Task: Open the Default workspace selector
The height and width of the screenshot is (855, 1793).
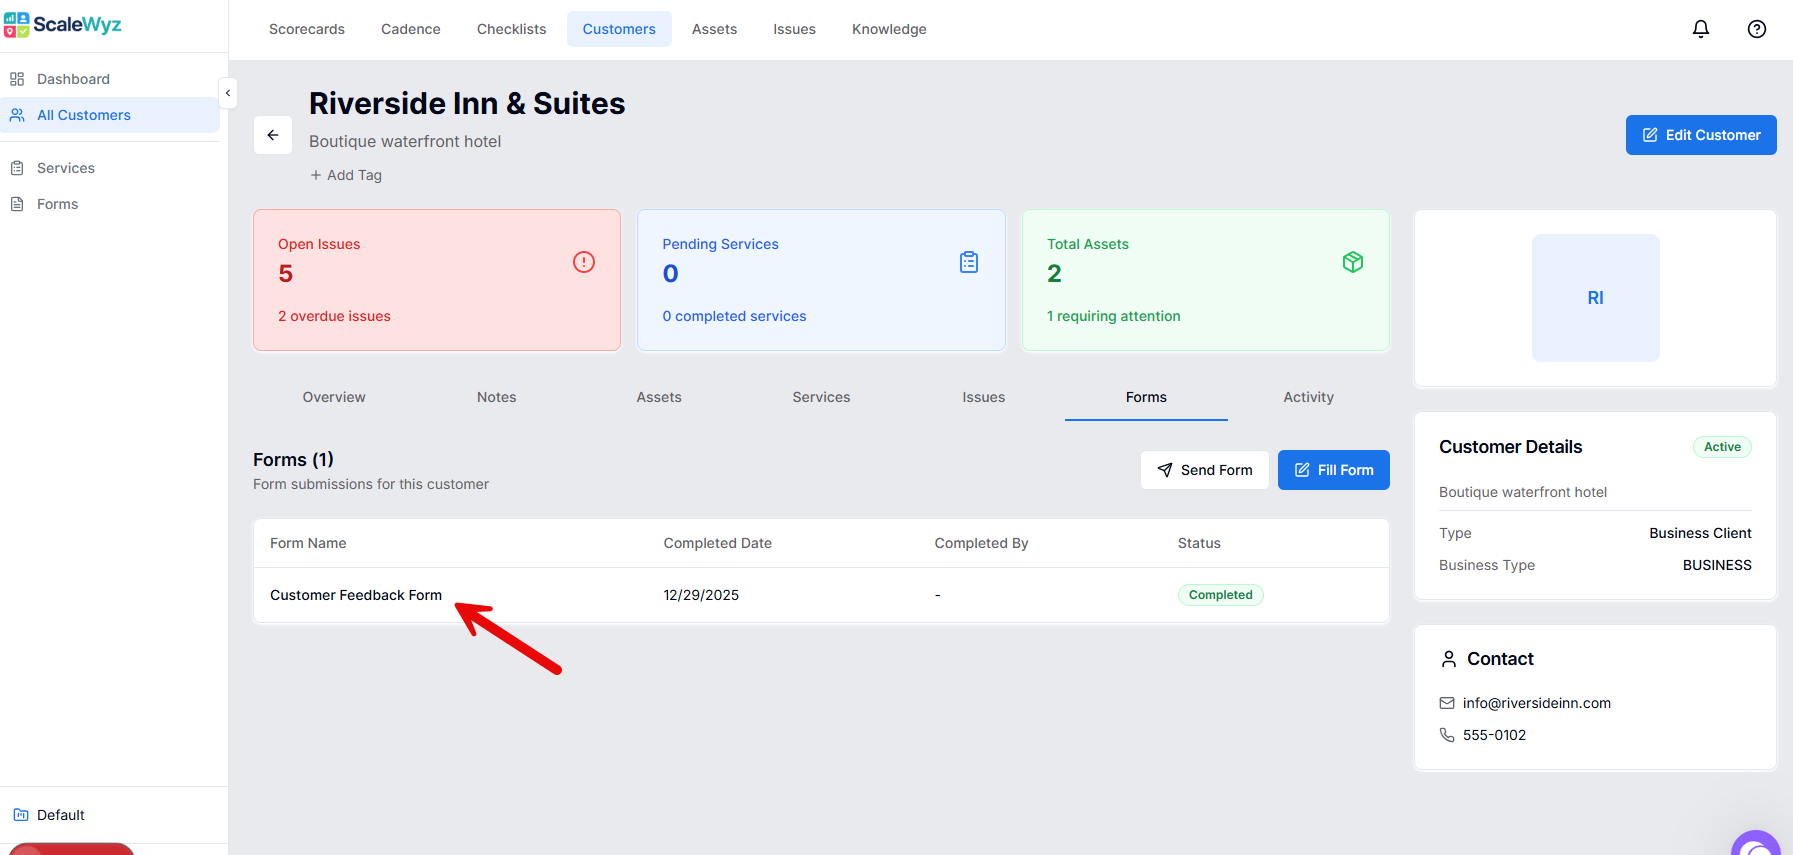Action: pyautogui.click(x=60, y=815)
